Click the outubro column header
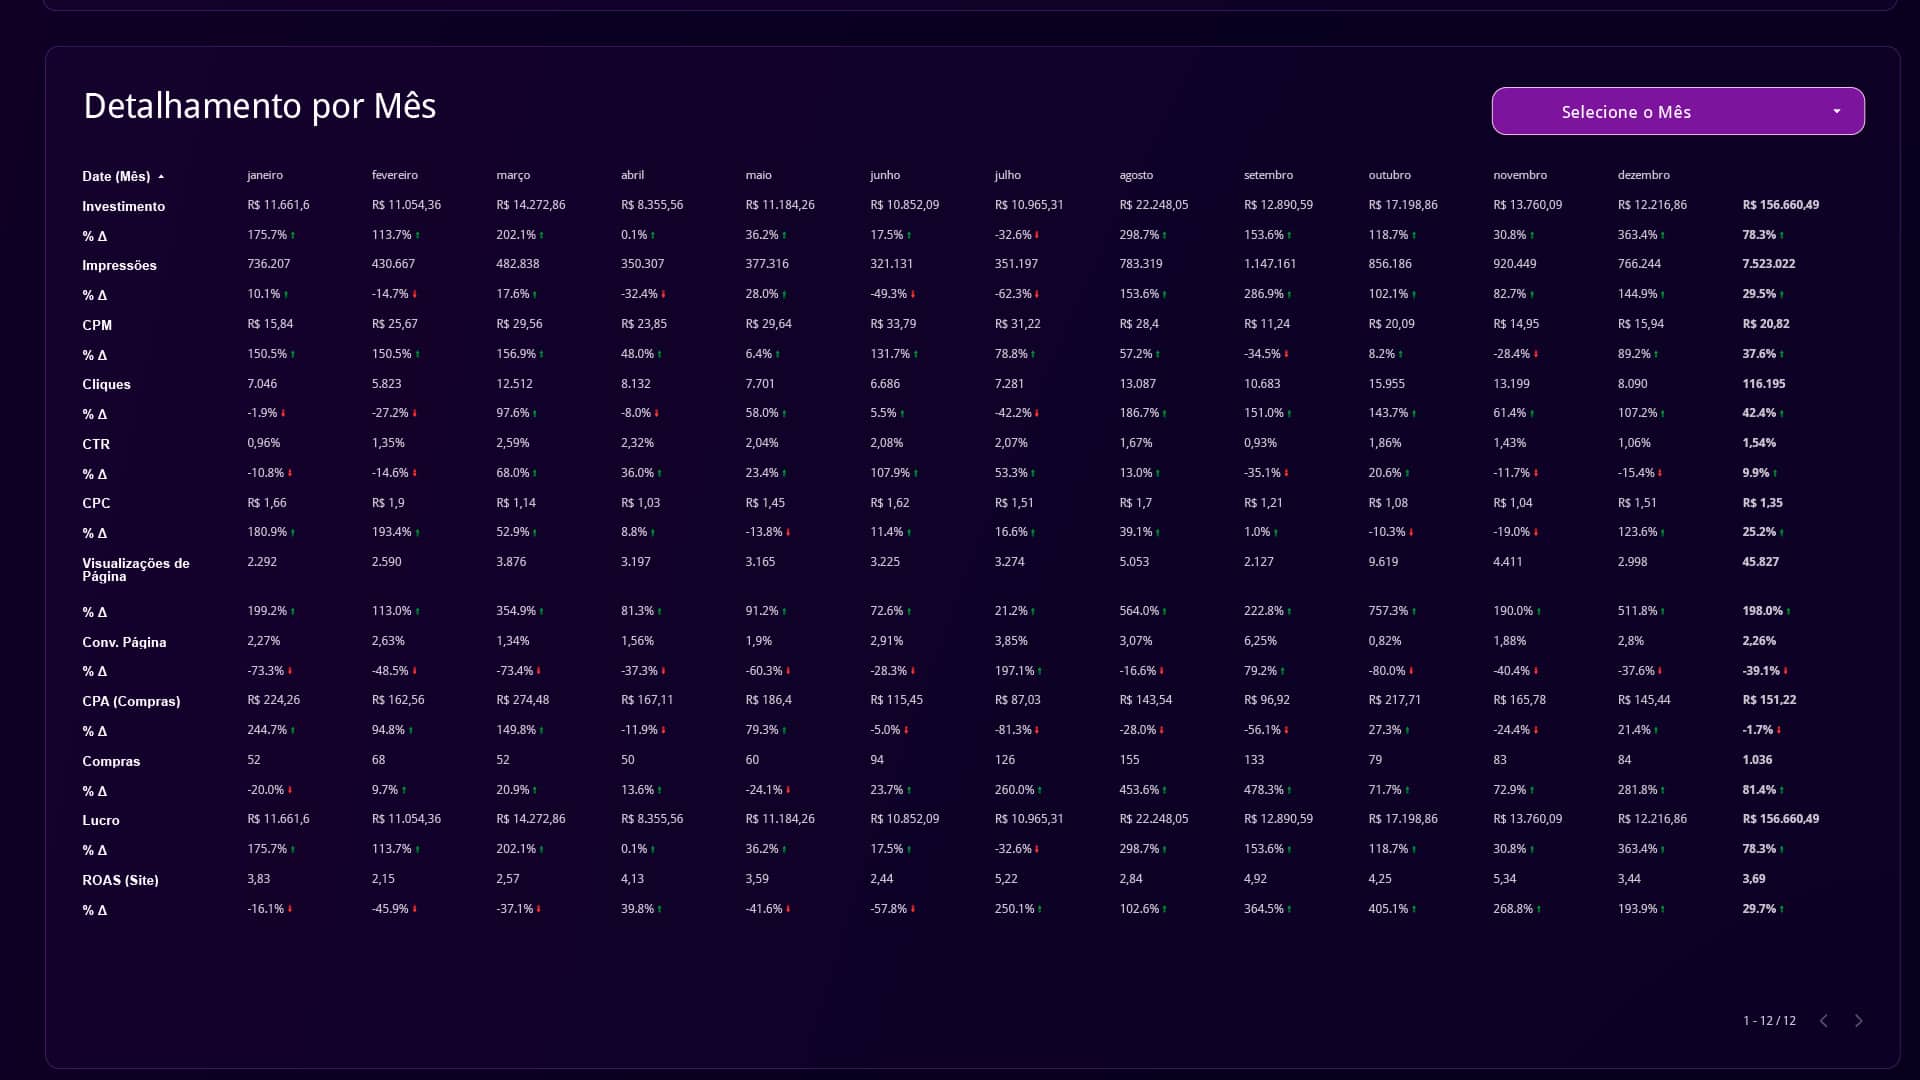Image resolution: width=1920 pixels, height=1080 pixels. (1389, 175)
